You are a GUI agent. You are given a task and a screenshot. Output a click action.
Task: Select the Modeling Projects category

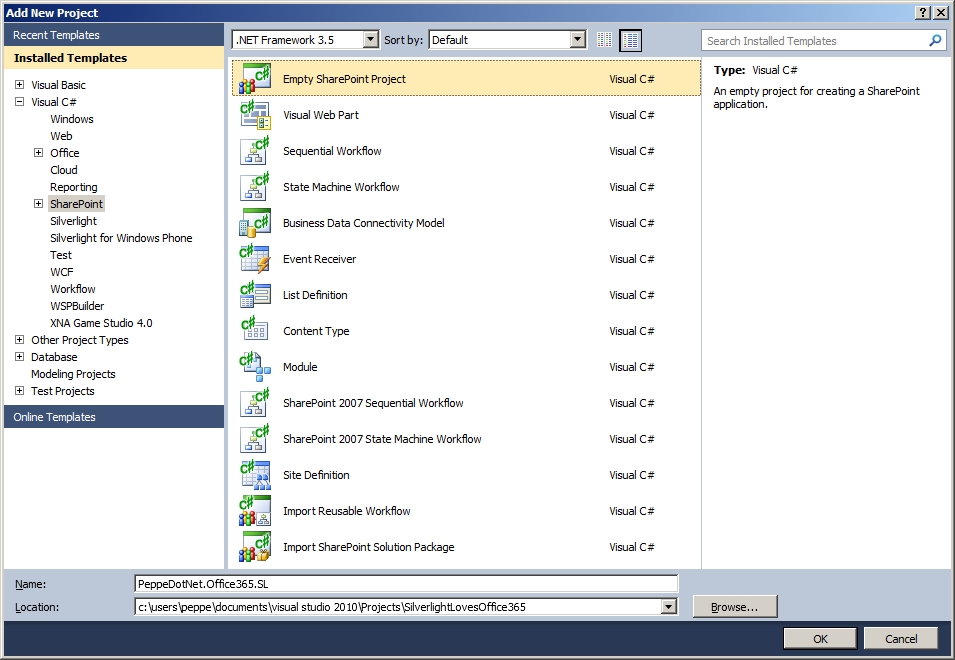(x=73, y=374)
